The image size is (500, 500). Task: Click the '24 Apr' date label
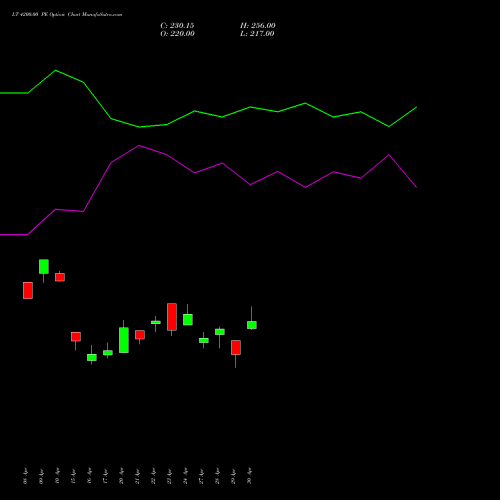[x=185, y=476]
